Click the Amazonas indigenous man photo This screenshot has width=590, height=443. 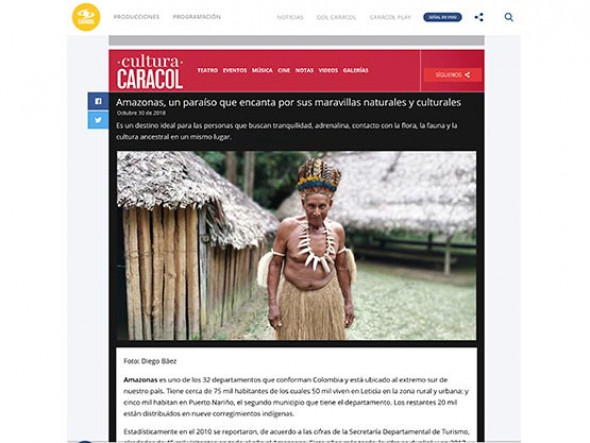[297, 246]
